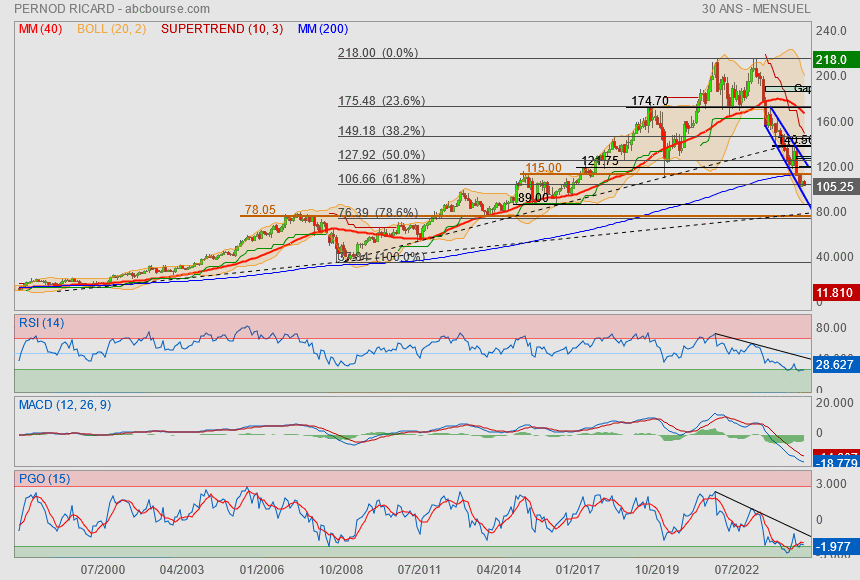
Task: Click the 40.000 price axis label
Action: [834, 257]
